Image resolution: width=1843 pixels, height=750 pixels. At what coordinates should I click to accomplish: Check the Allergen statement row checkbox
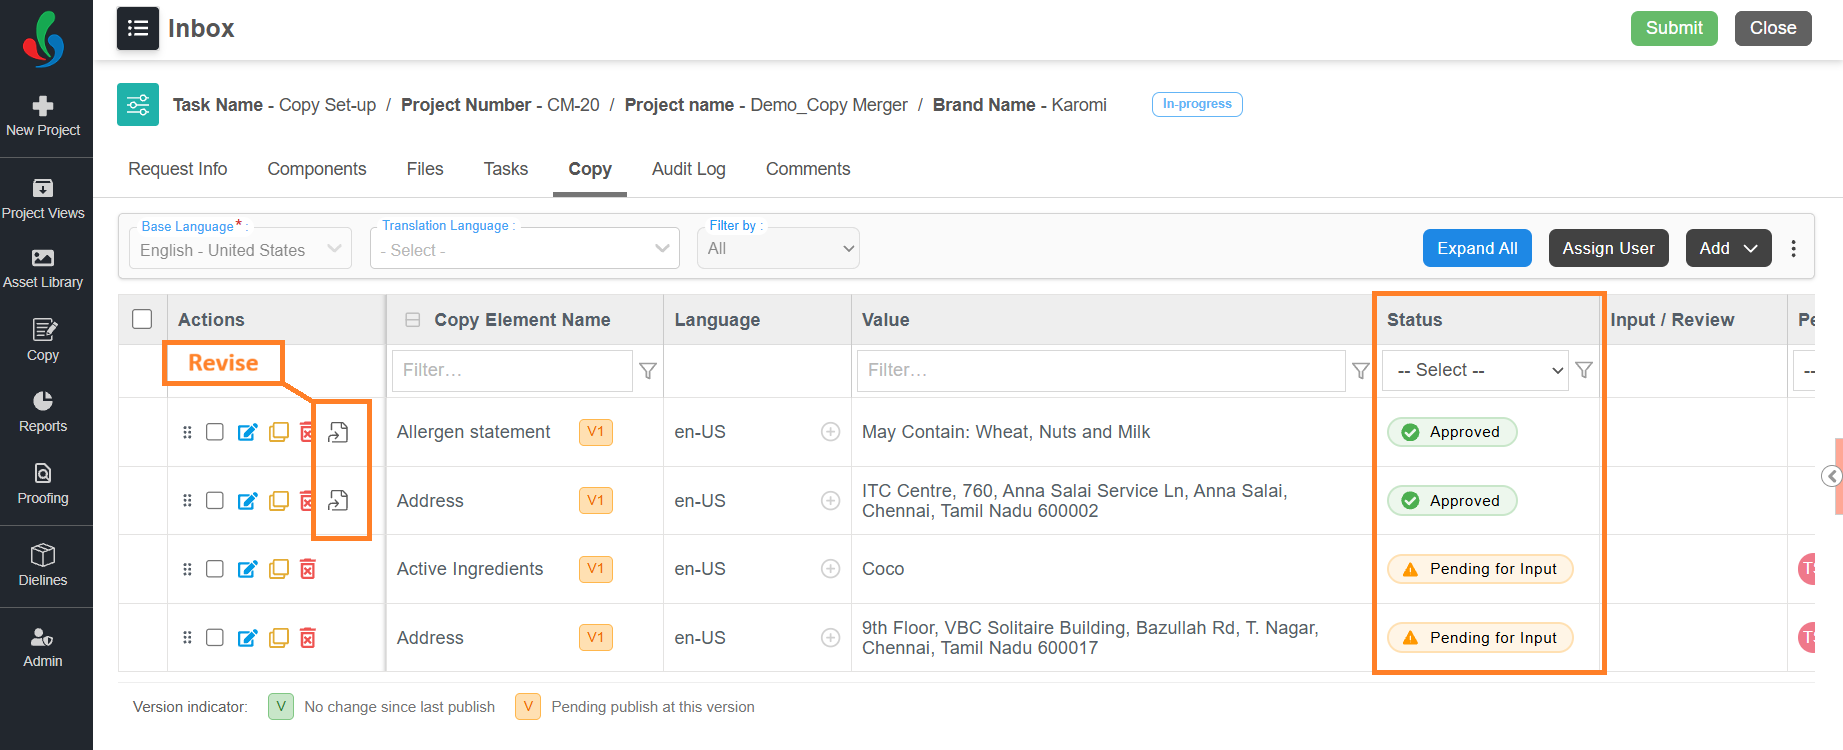215,432
